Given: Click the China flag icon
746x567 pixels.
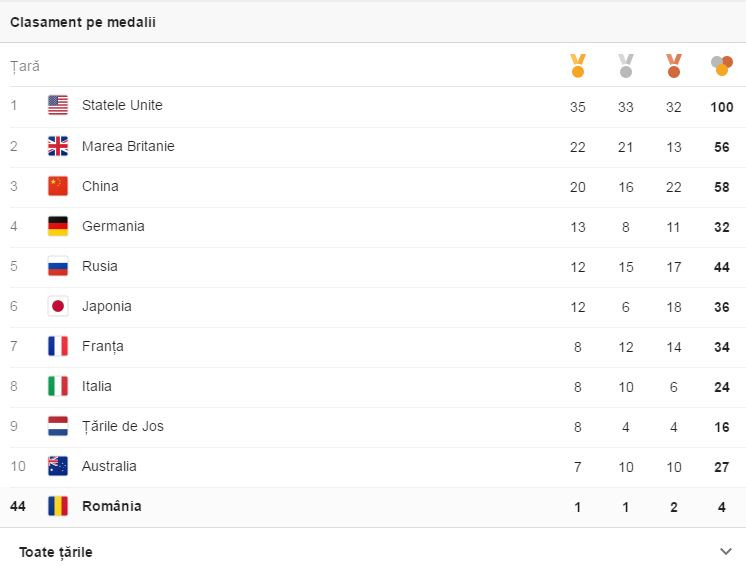Looking at the screenshot, I should pos(58,186).
